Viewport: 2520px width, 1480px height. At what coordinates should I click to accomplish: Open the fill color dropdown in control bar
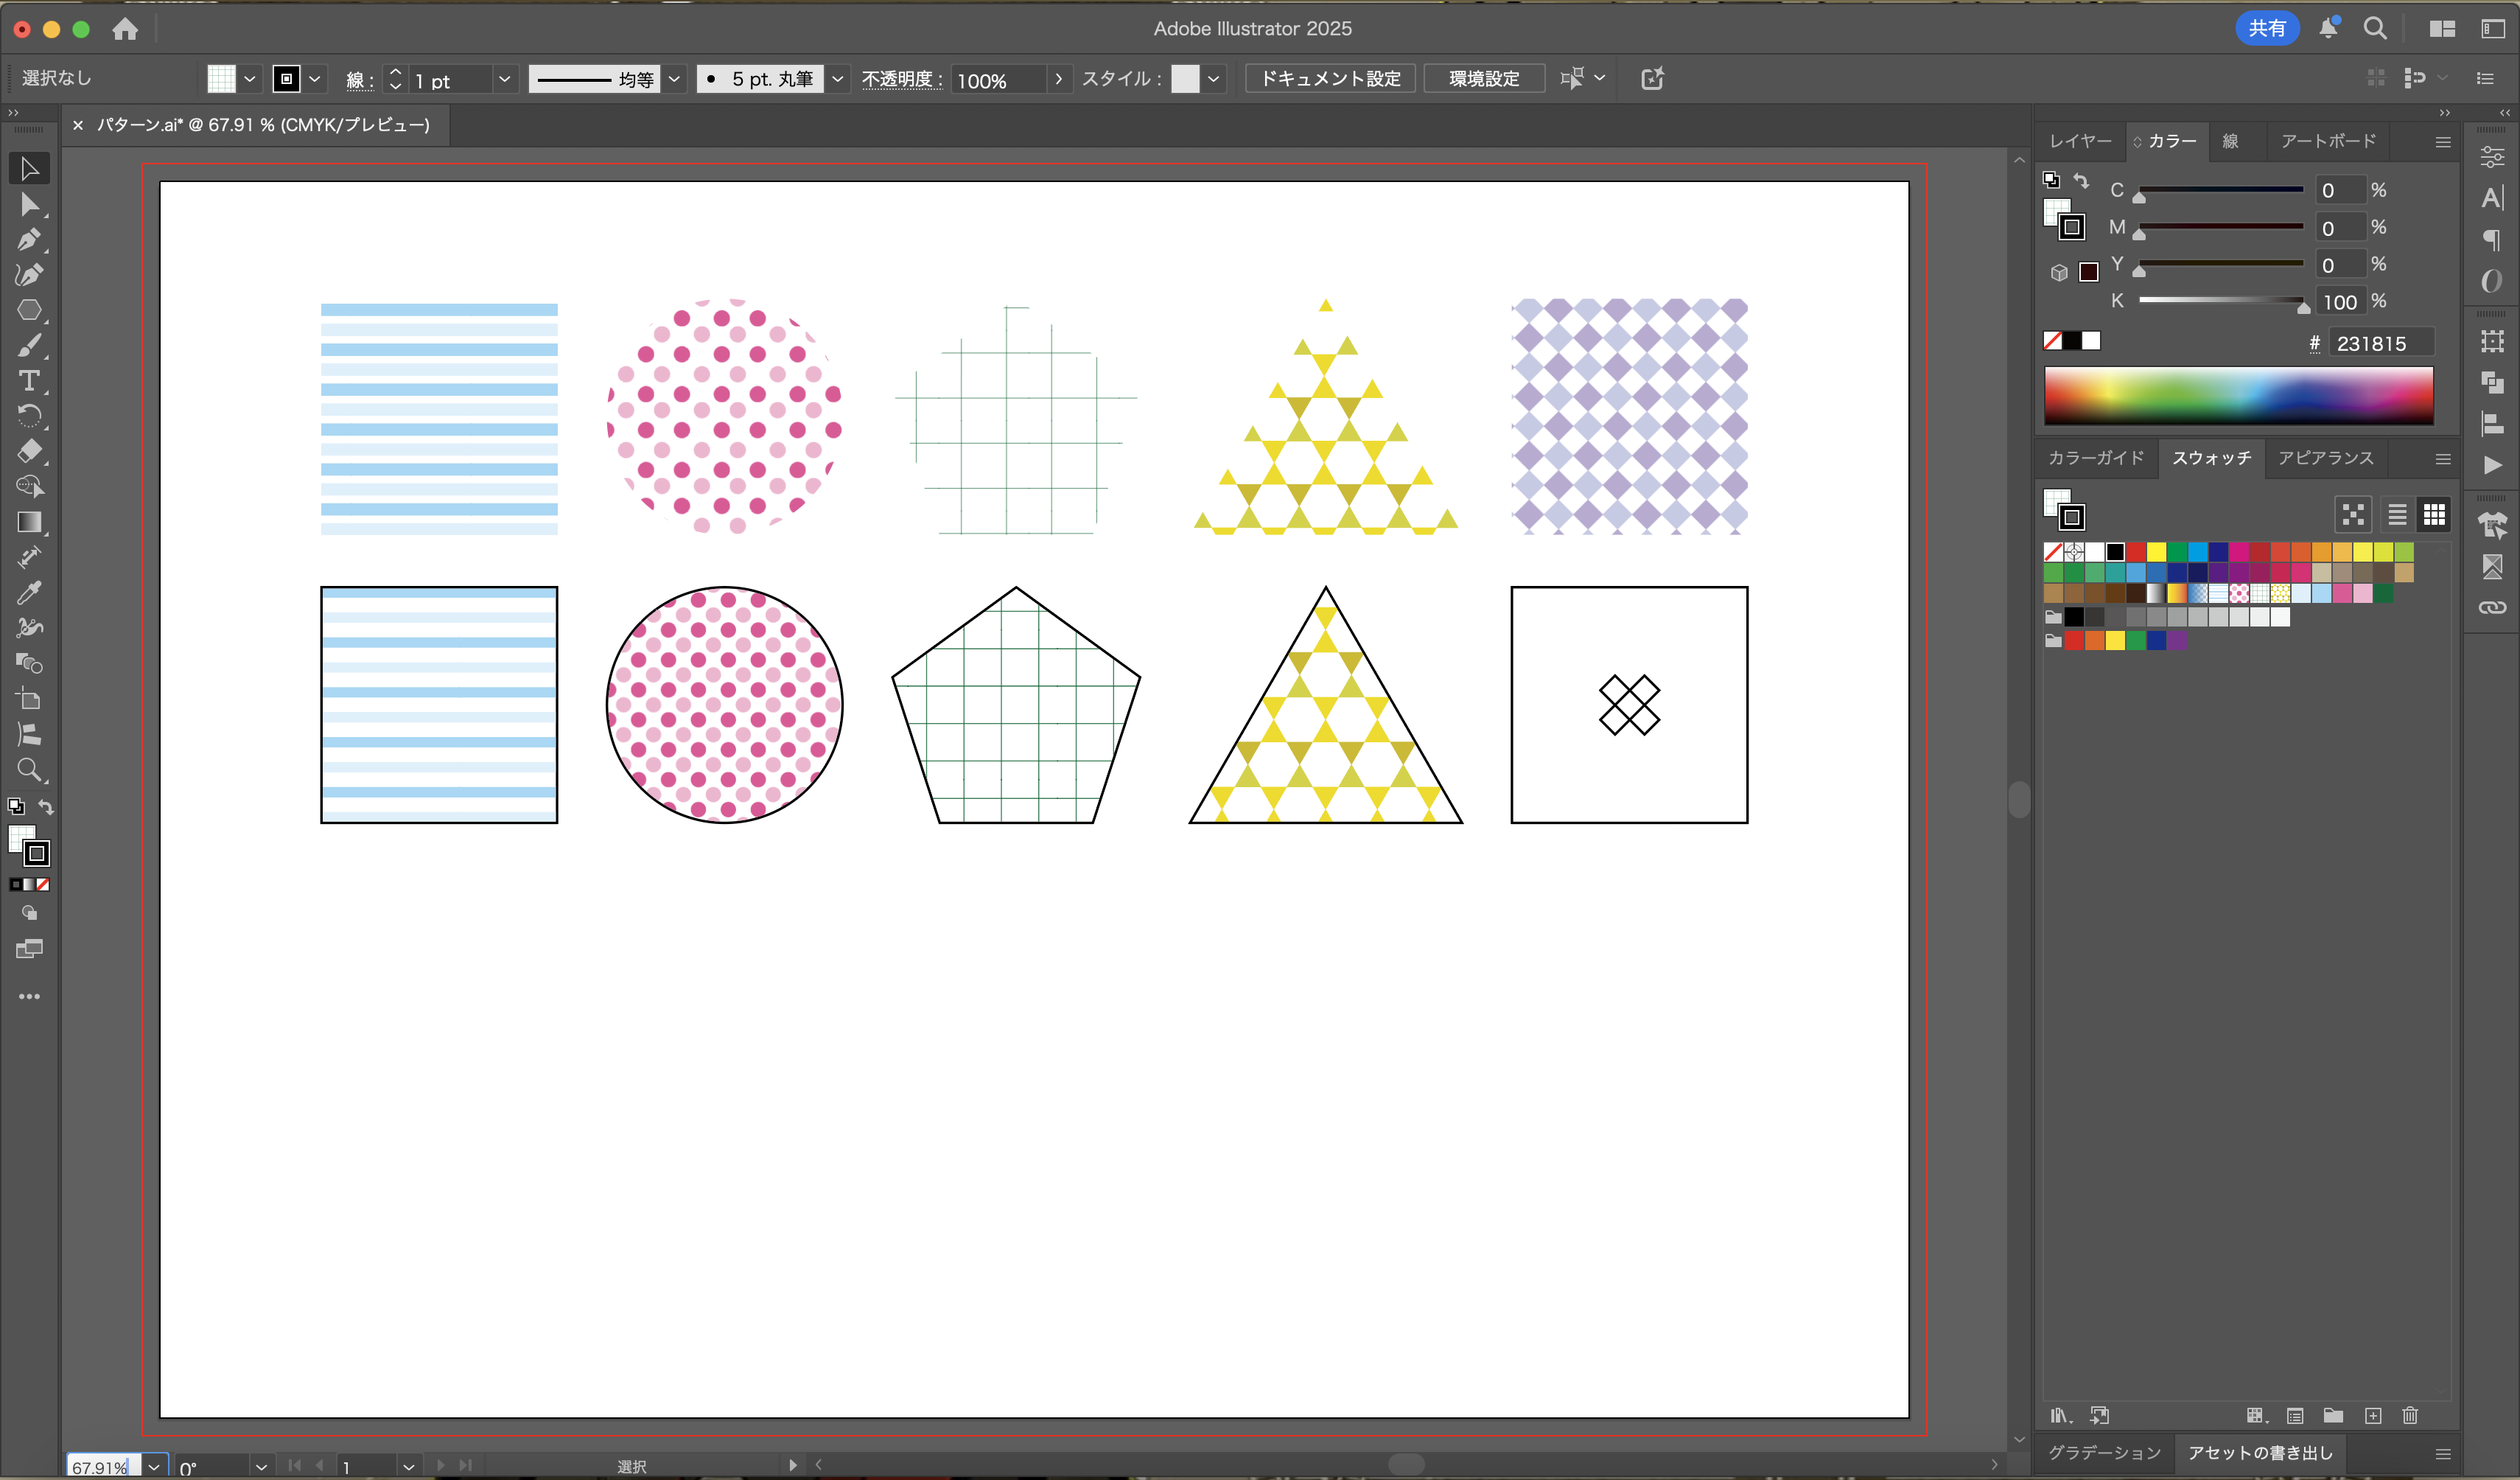[x=250, y=79]
